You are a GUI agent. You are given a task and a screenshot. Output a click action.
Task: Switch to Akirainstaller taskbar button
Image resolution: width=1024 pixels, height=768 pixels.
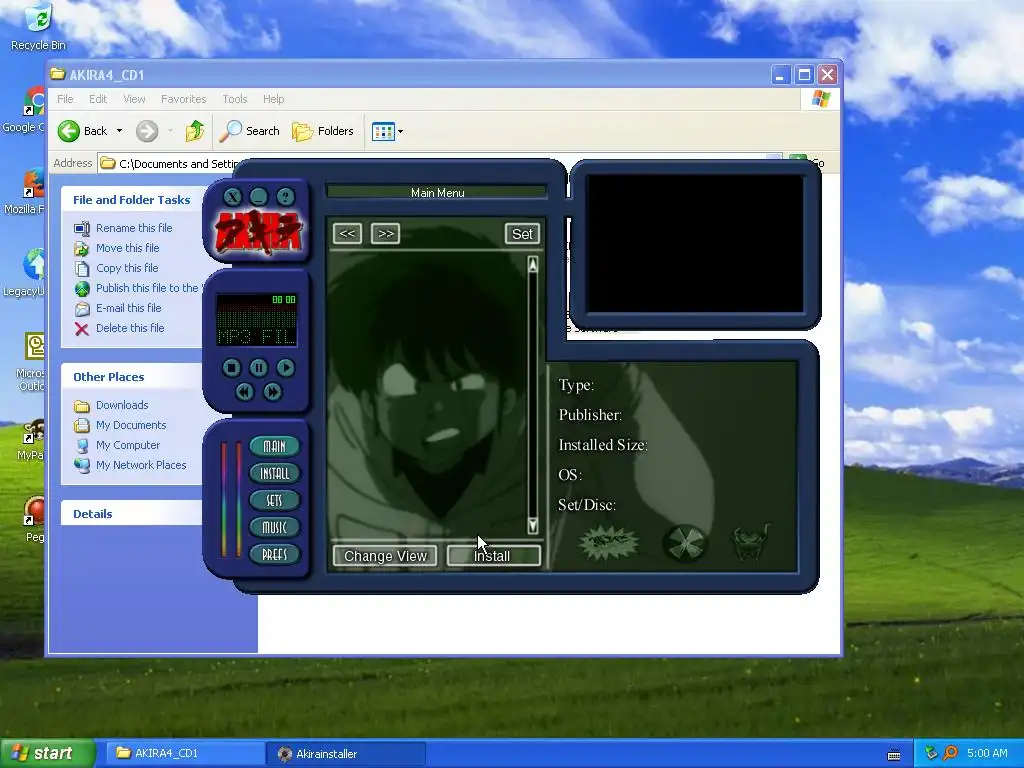click(x=346, y=753)
